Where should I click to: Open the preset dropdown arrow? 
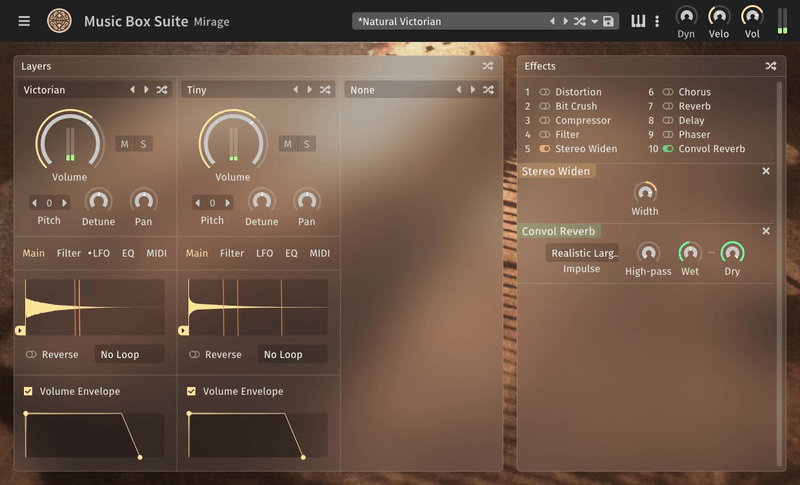(x=594, y=22)
